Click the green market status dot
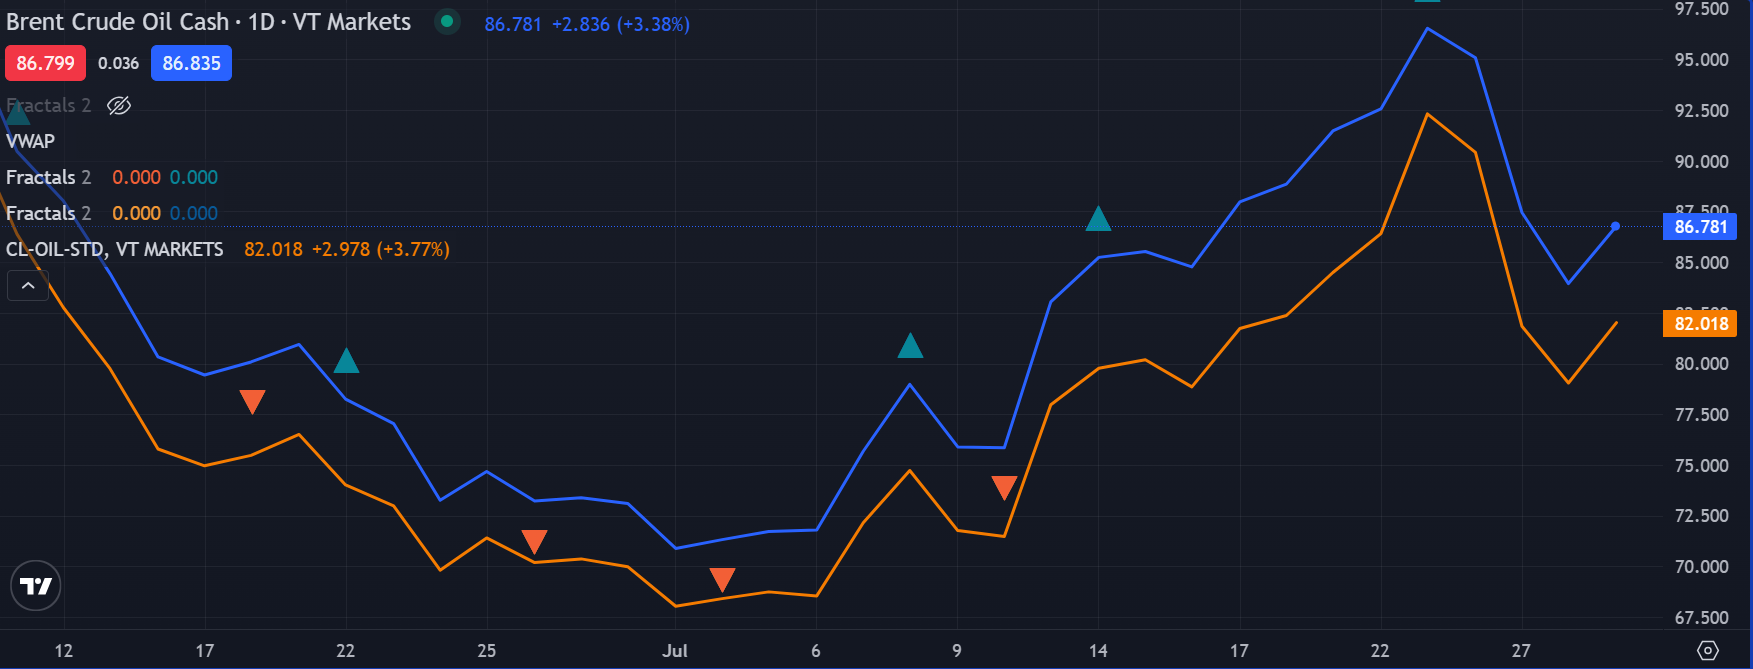Viewport: 1753px width, 669px height. point(447,21)
